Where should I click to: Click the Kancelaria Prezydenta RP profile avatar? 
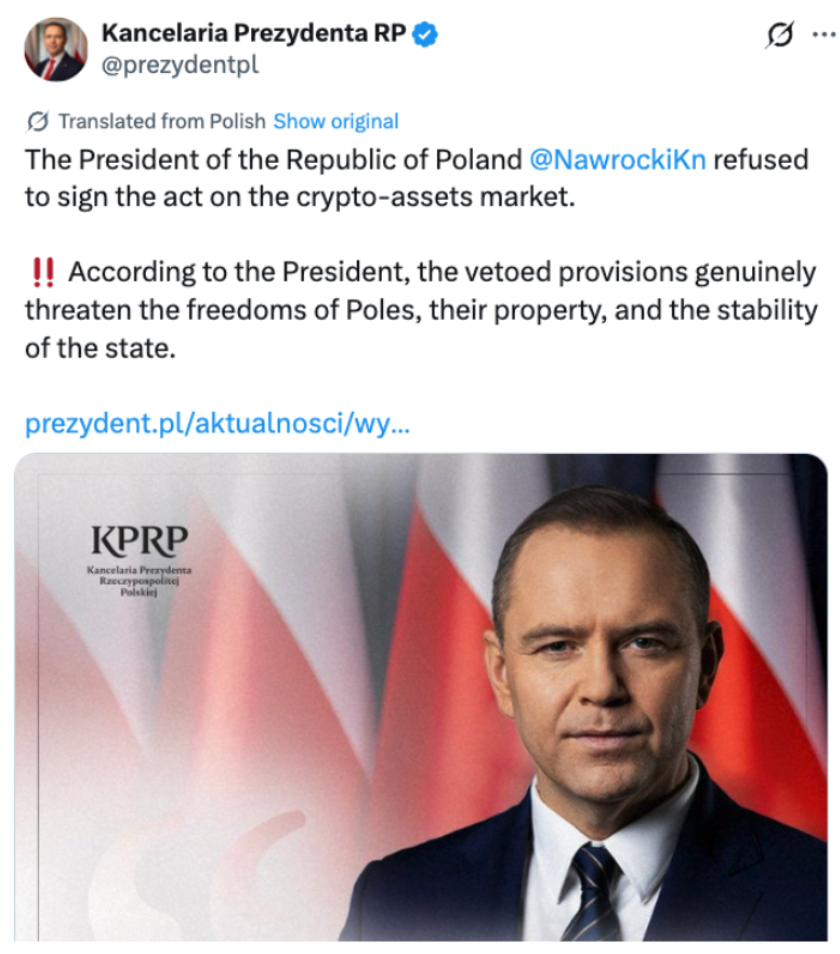click(56, 49)
